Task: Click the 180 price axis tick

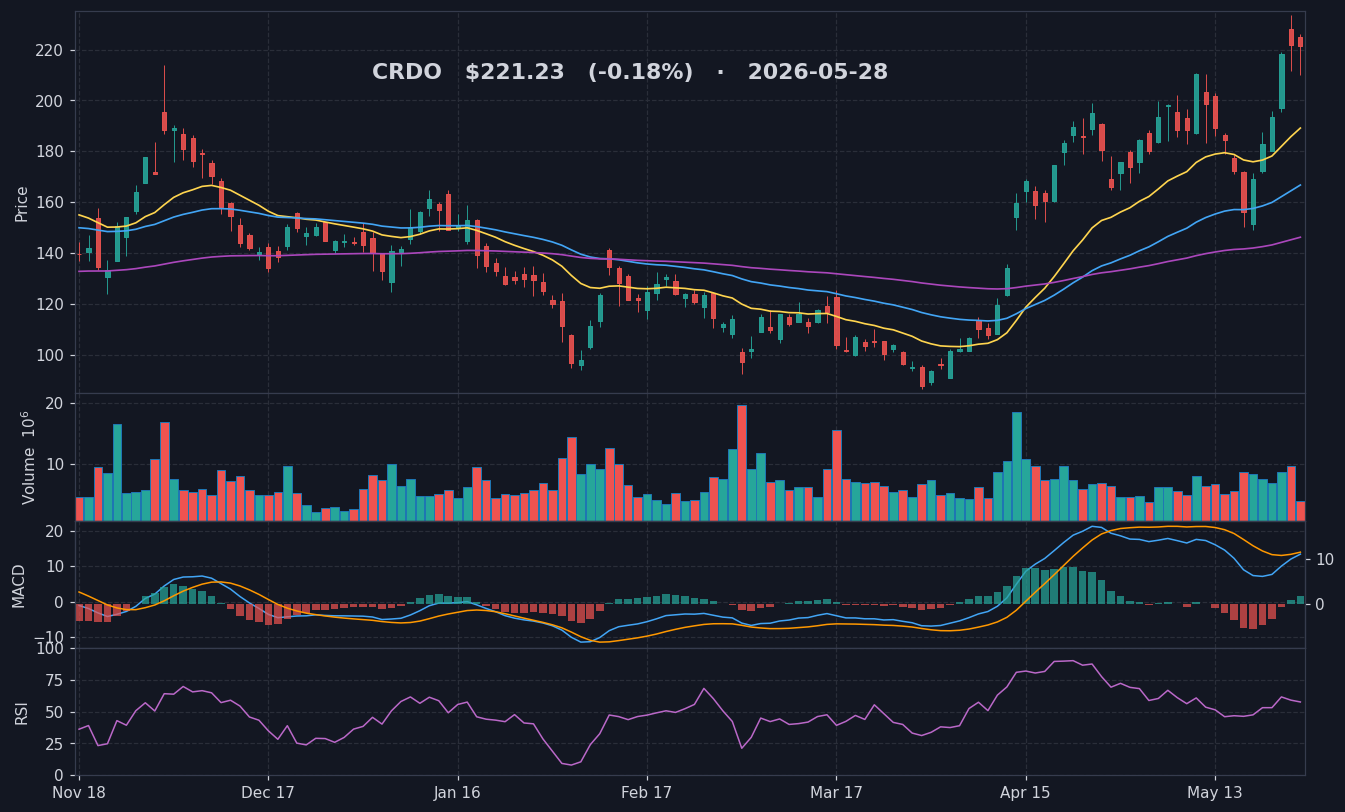Action: tap(49, 152)
